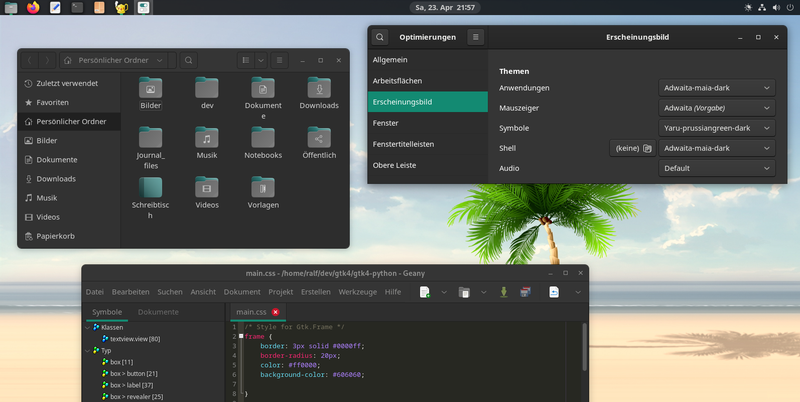The image size is (800, 402).
Task: Click the (keine) shell theme file button
Action: click(633, 148)
